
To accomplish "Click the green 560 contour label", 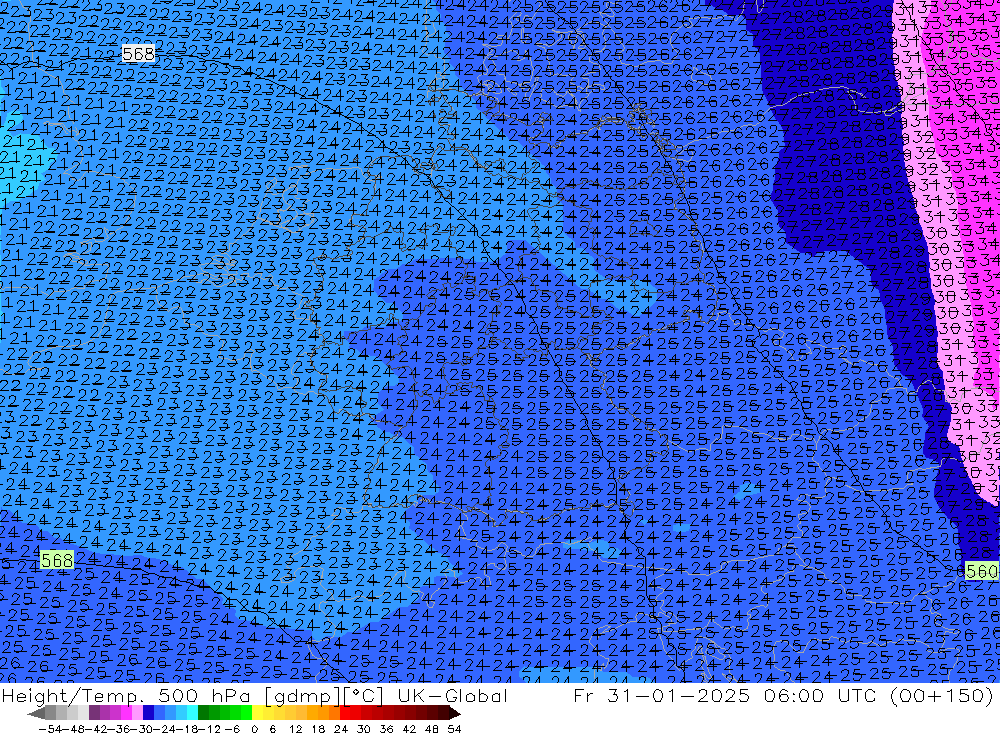I will coord(982,570).
